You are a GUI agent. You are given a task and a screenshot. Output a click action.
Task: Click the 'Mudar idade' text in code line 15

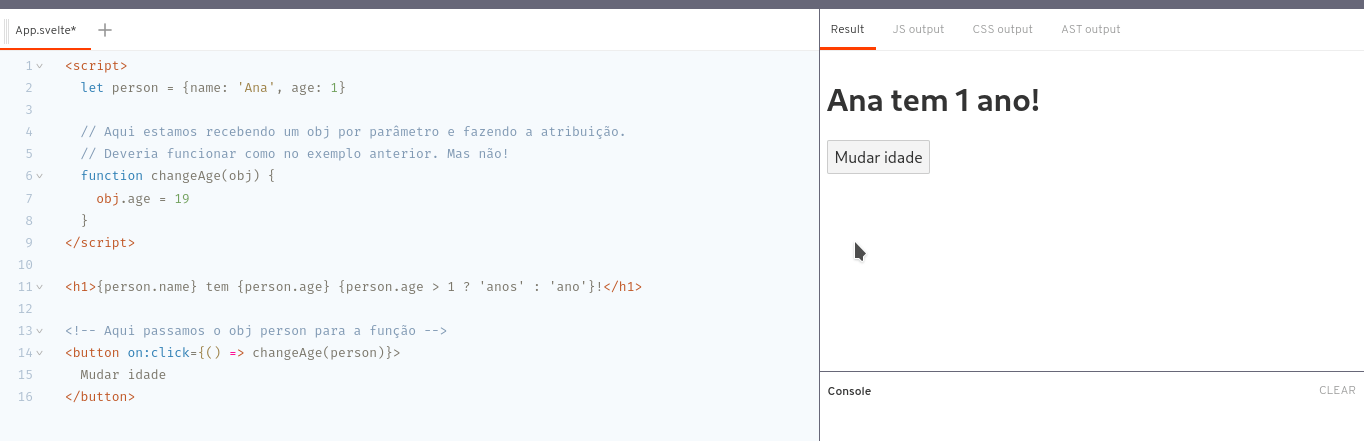click(123, 375)
